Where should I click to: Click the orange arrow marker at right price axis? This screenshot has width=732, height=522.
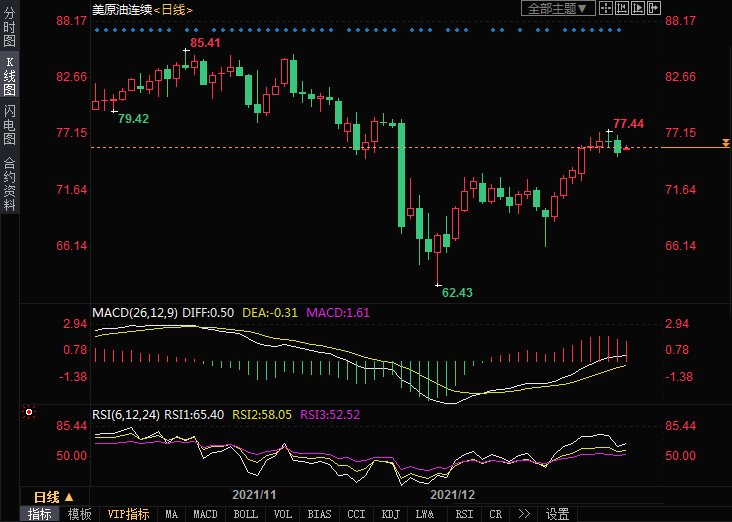pyautogui.click(x=725, y=147)
